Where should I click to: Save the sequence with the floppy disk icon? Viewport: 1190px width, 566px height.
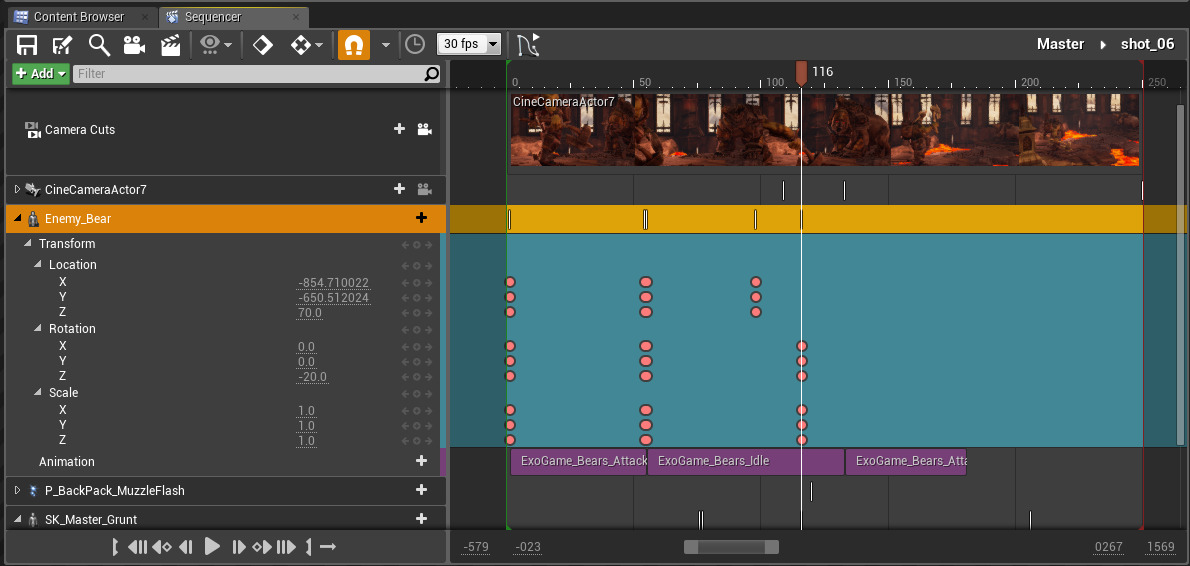27,44
